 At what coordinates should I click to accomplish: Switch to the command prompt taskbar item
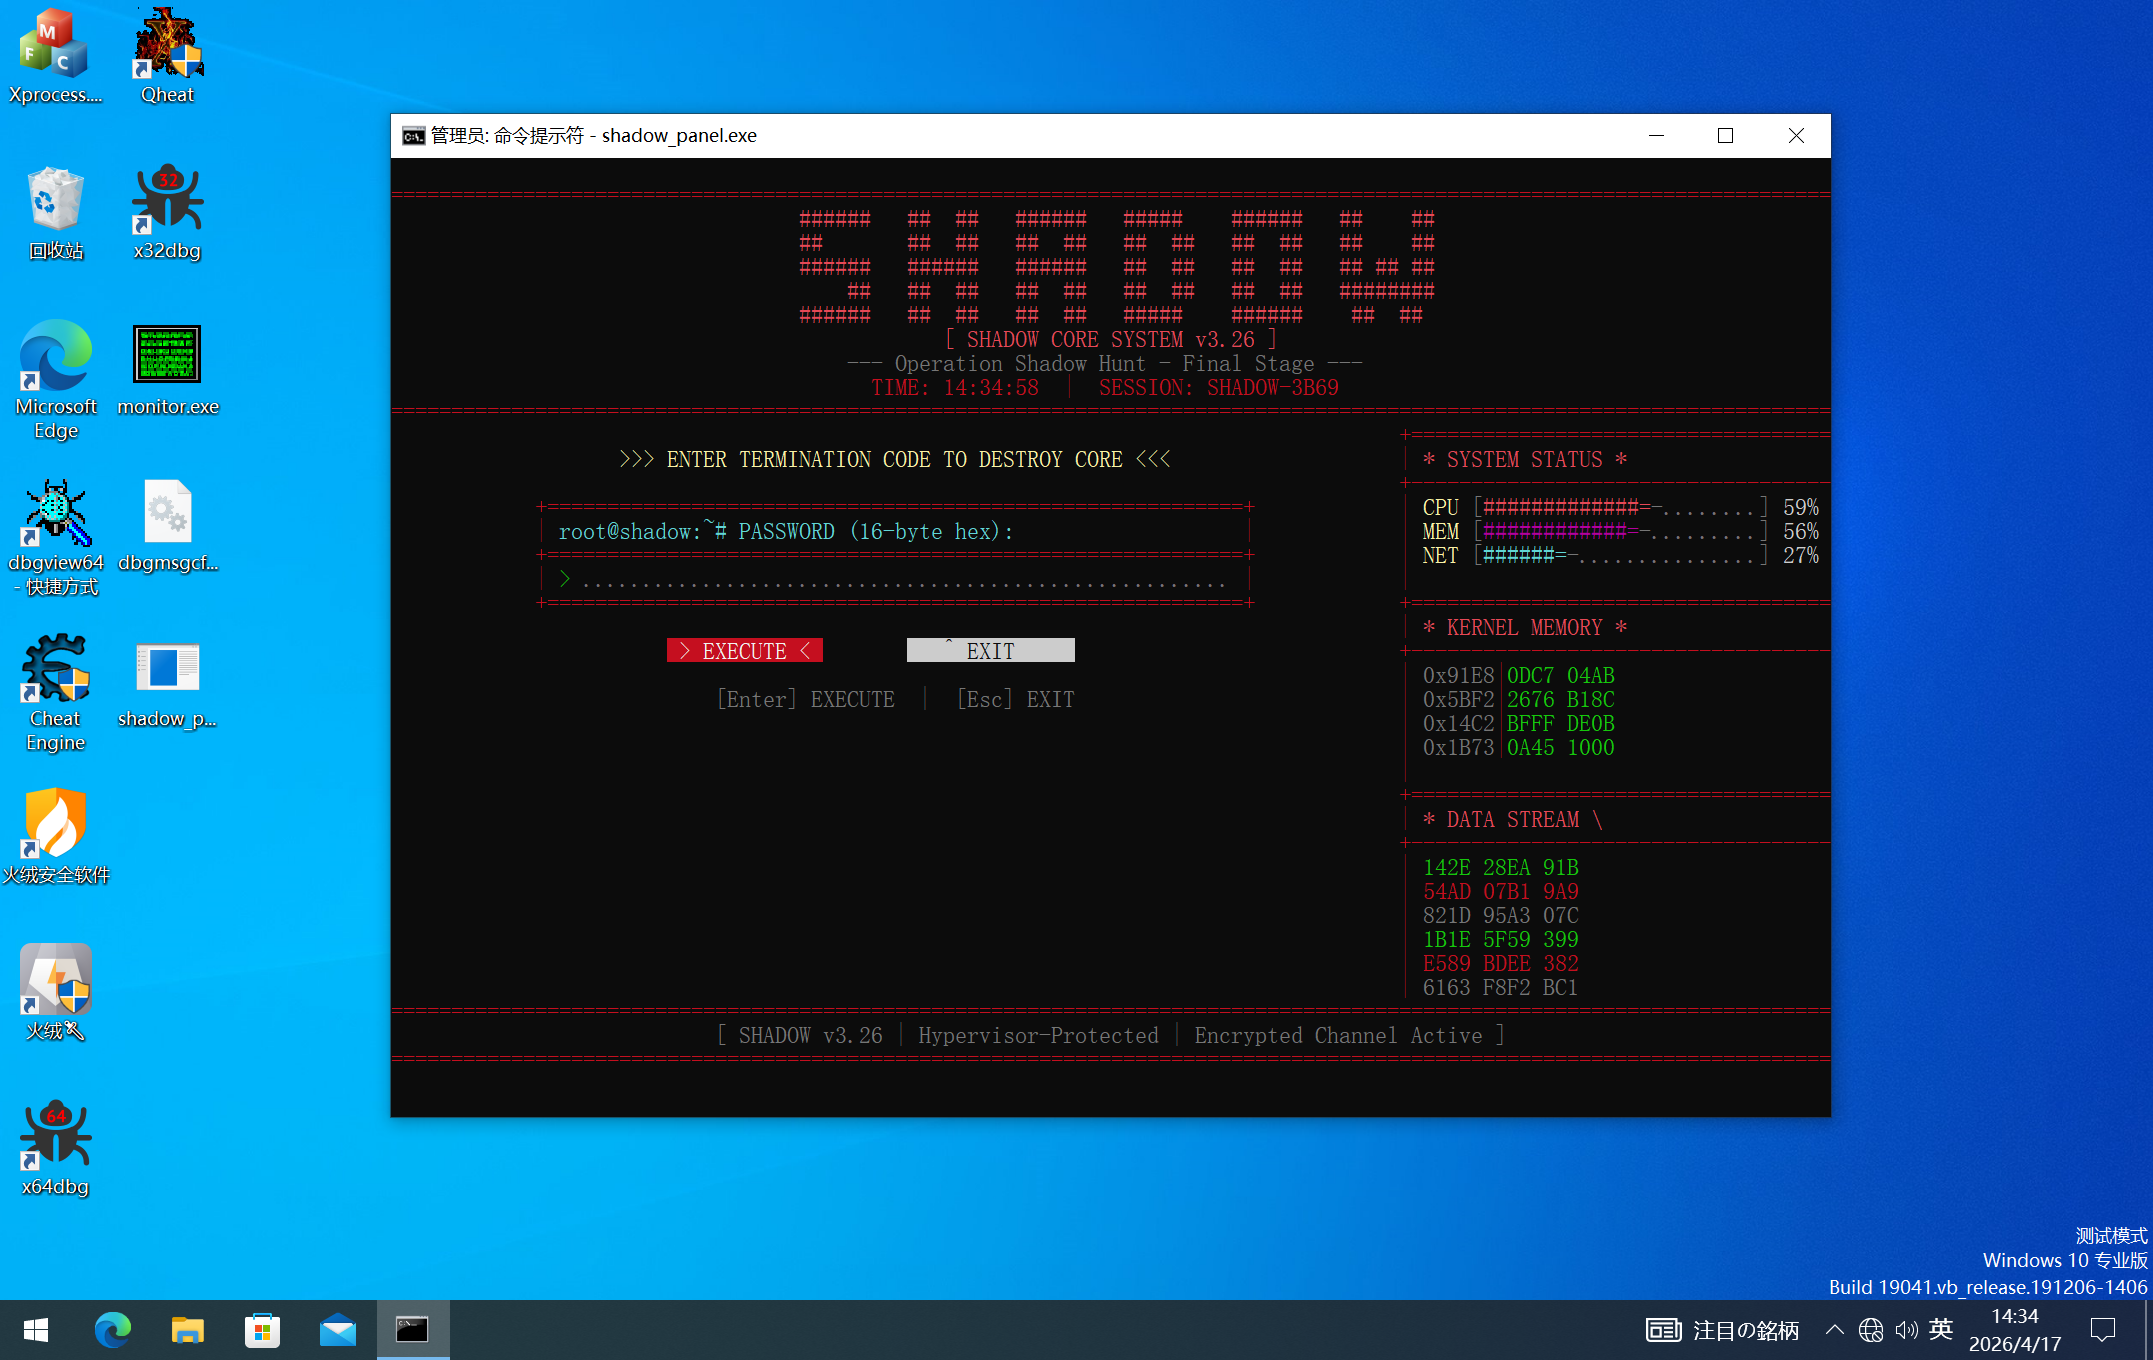[x=412, y=1330]
